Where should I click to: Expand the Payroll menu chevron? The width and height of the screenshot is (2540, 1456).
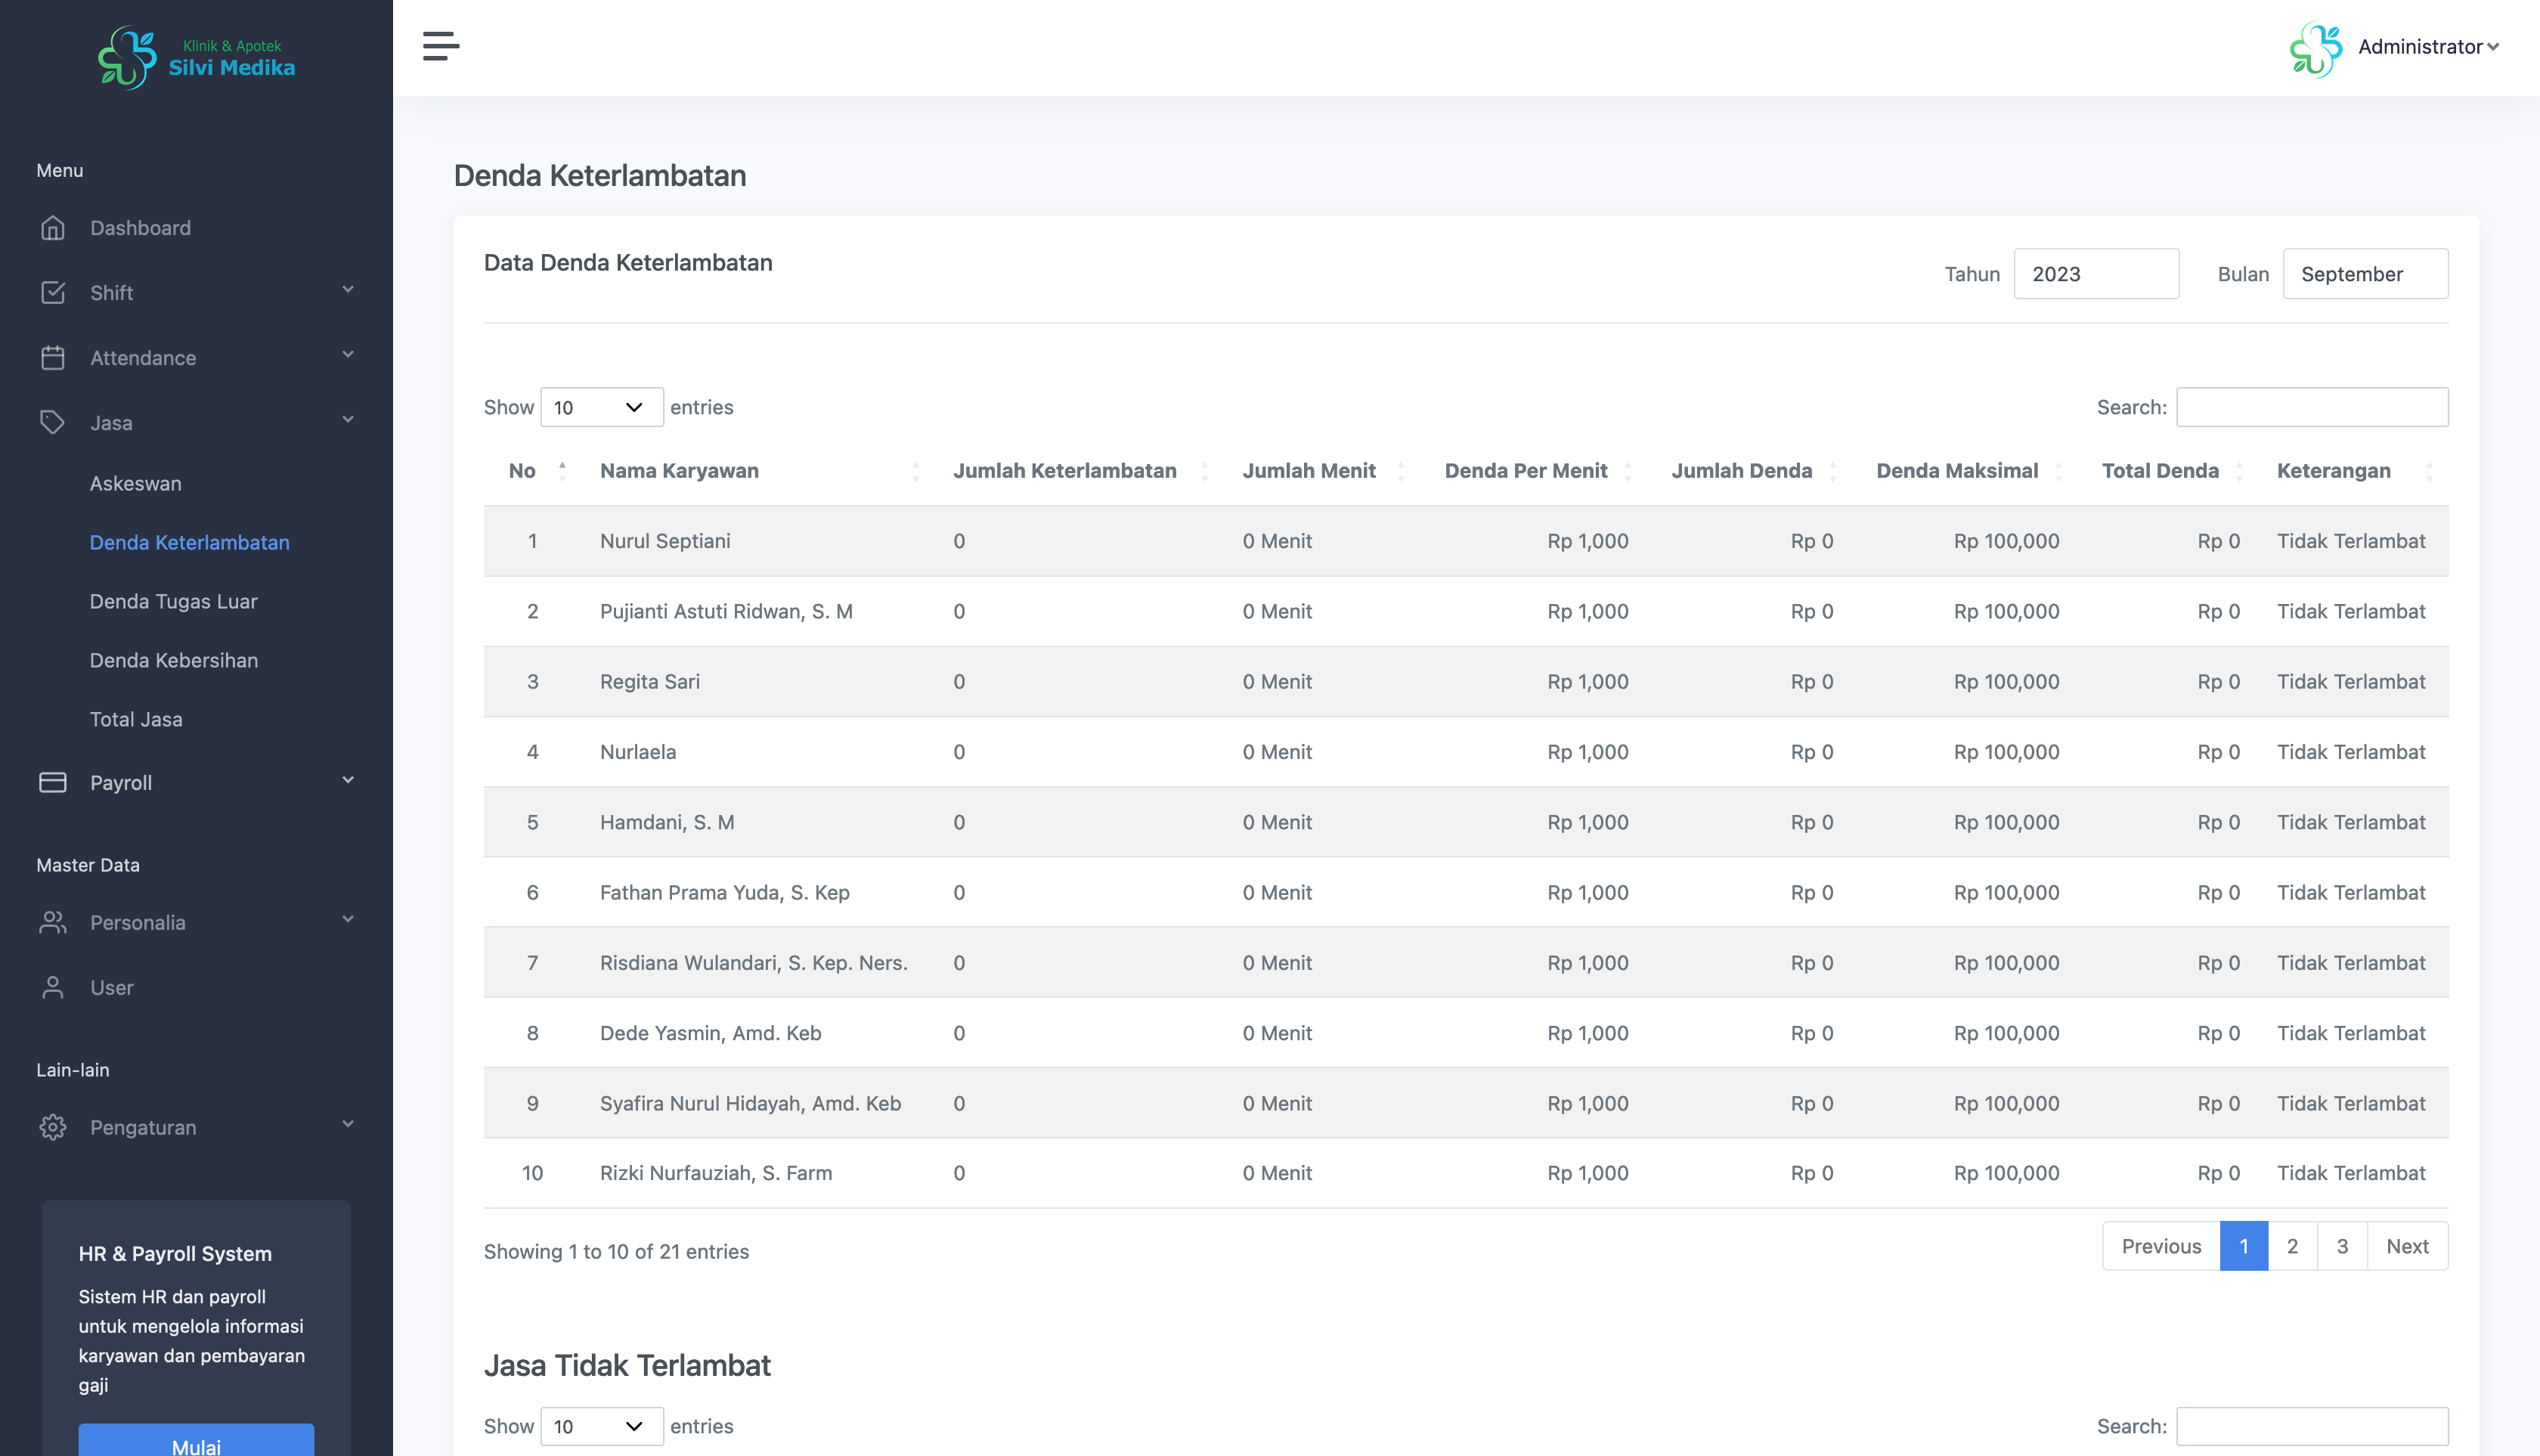[348, 780]
